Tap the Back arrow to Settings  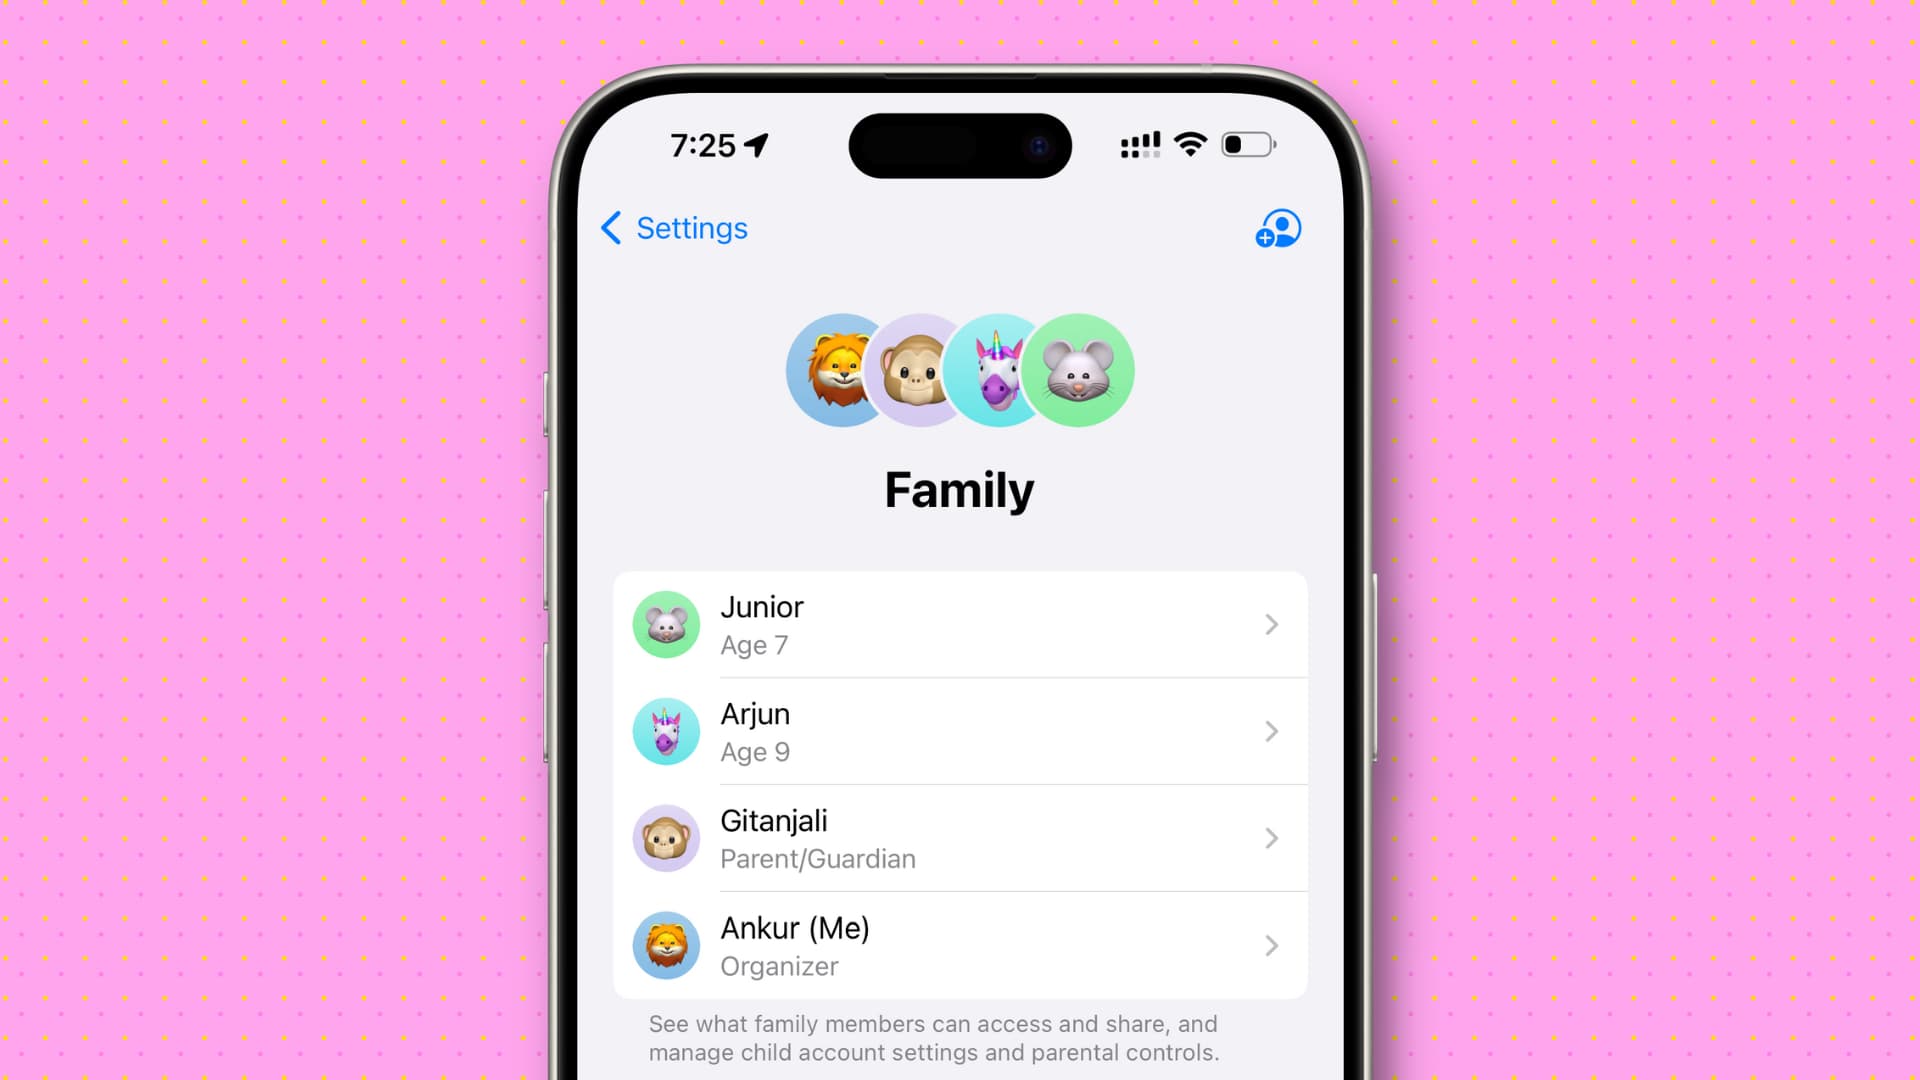coord(609,227)
